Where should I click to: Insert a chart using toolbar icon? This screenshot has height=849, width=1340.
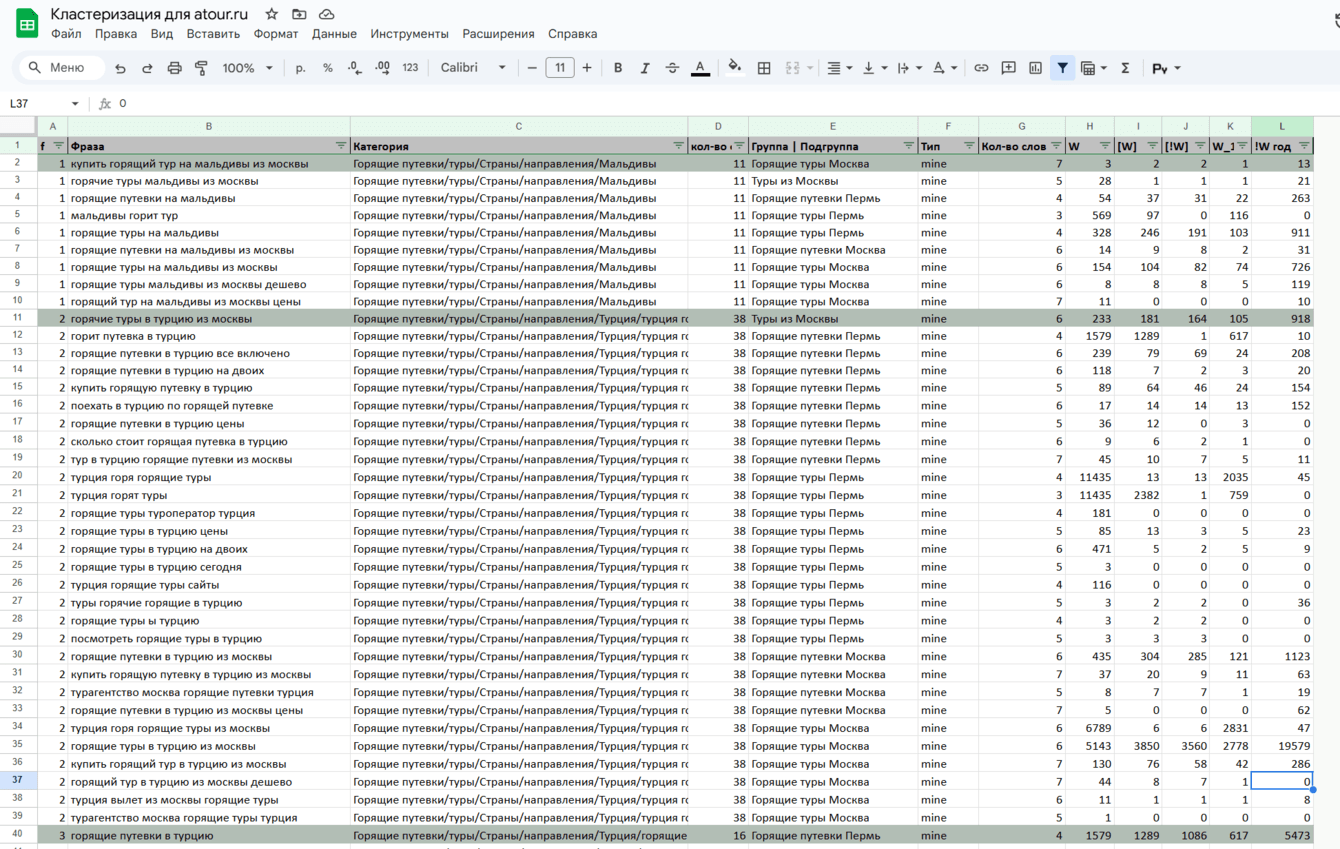(x=1035, y=68)
